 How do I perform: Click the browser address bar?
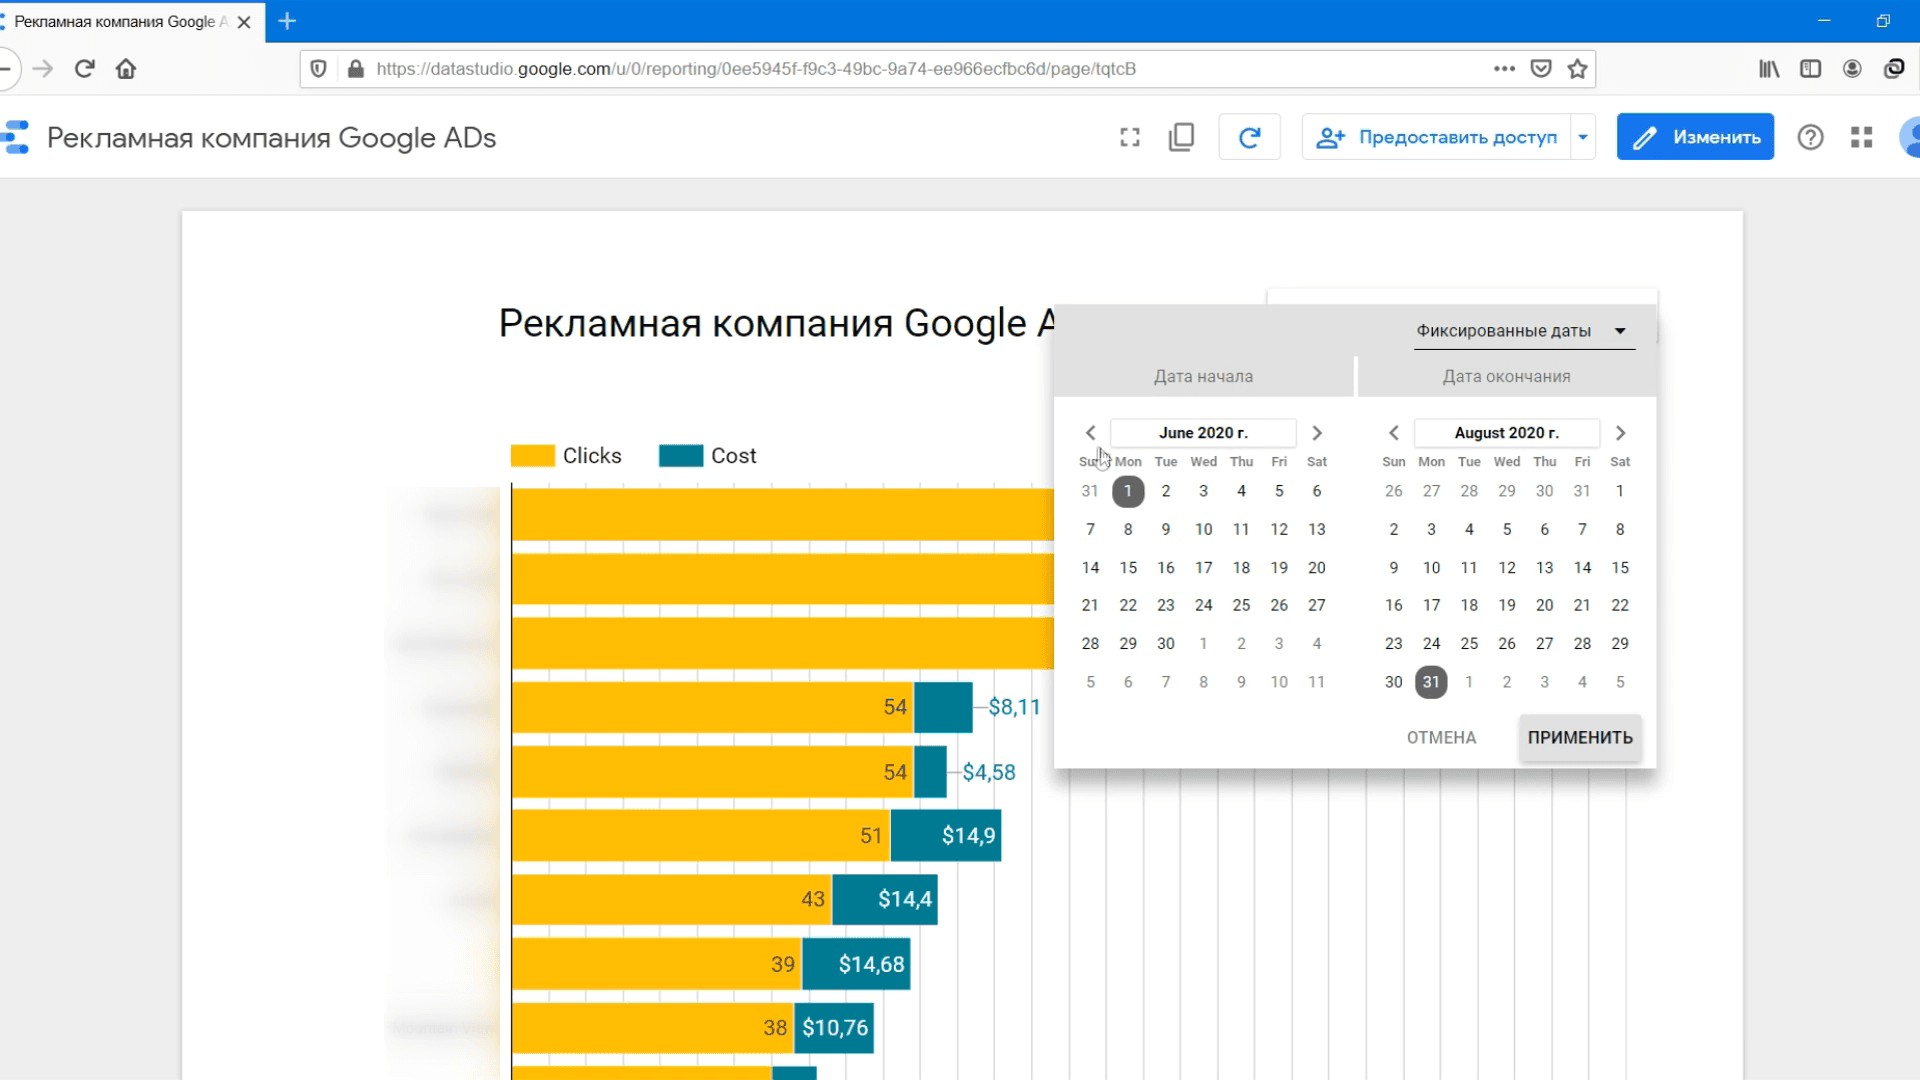[900, 69]
